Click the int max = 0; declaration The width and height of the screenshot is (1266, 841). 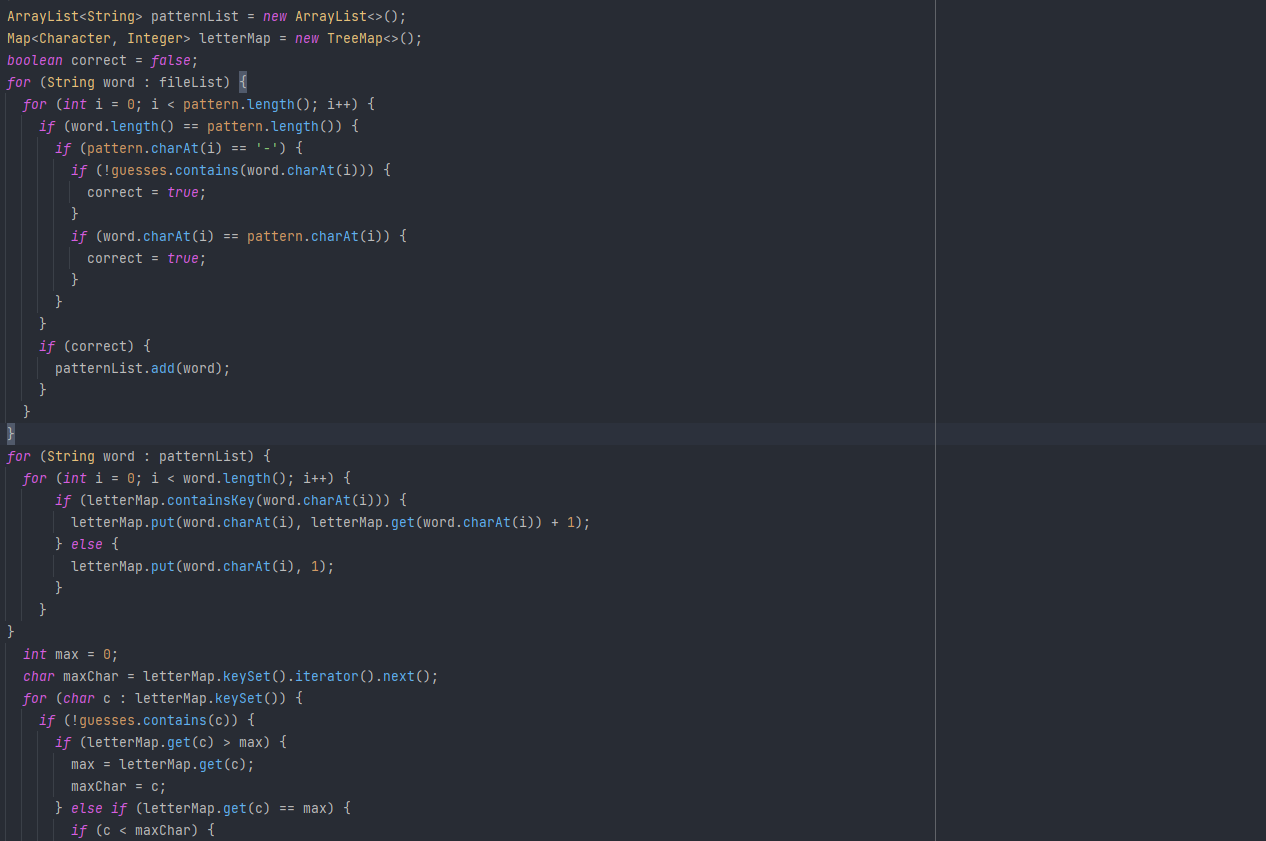pos(71,654)
